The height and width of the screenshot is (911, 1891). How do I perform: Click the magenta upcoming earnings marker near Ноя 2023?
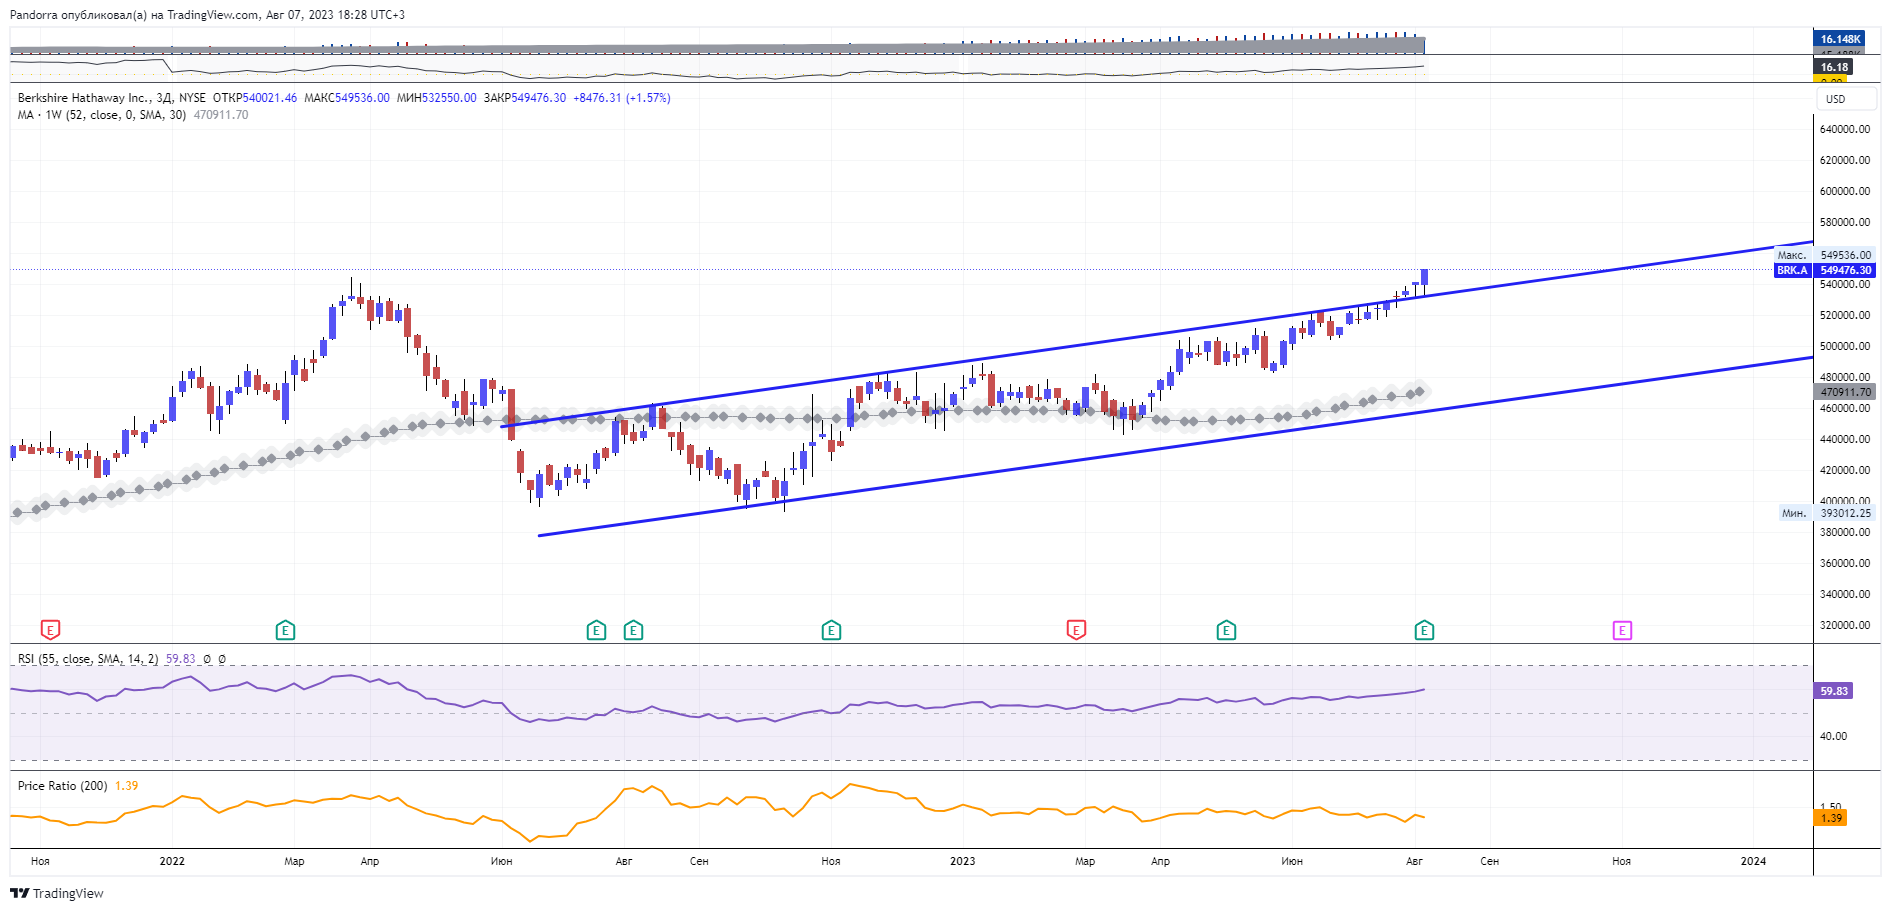[1622, 630]
